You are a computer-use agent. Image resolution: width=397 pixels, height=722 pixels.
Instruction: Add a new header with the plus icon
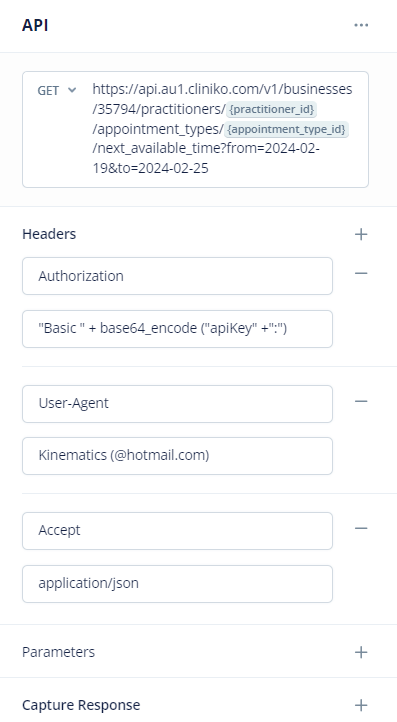tap(361, 234)
